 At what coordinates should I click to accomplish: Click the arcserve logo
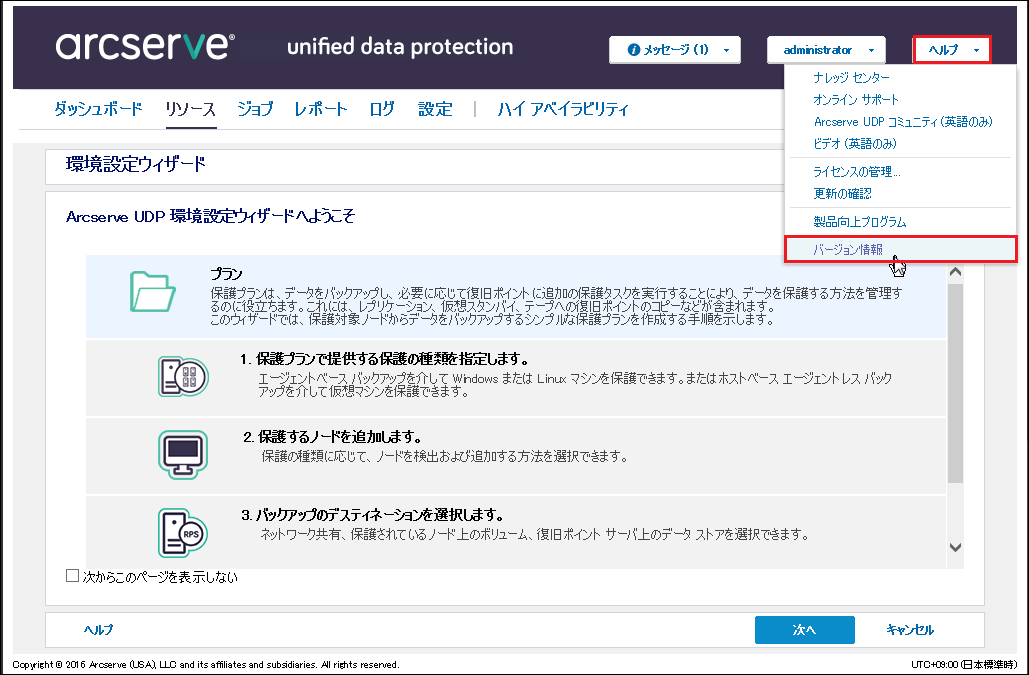pos(145,45)
